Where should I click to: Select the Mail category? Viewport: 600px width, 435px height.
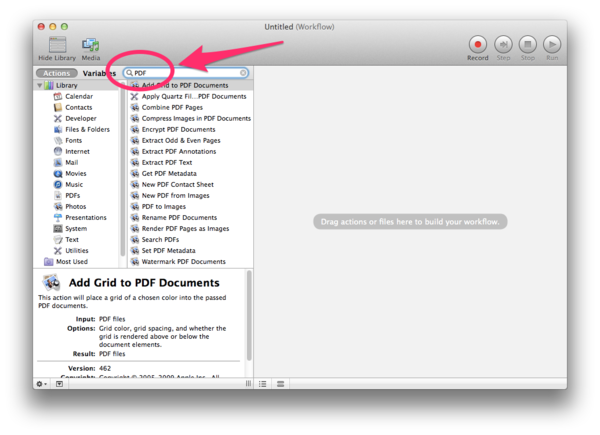coord(72,163)
